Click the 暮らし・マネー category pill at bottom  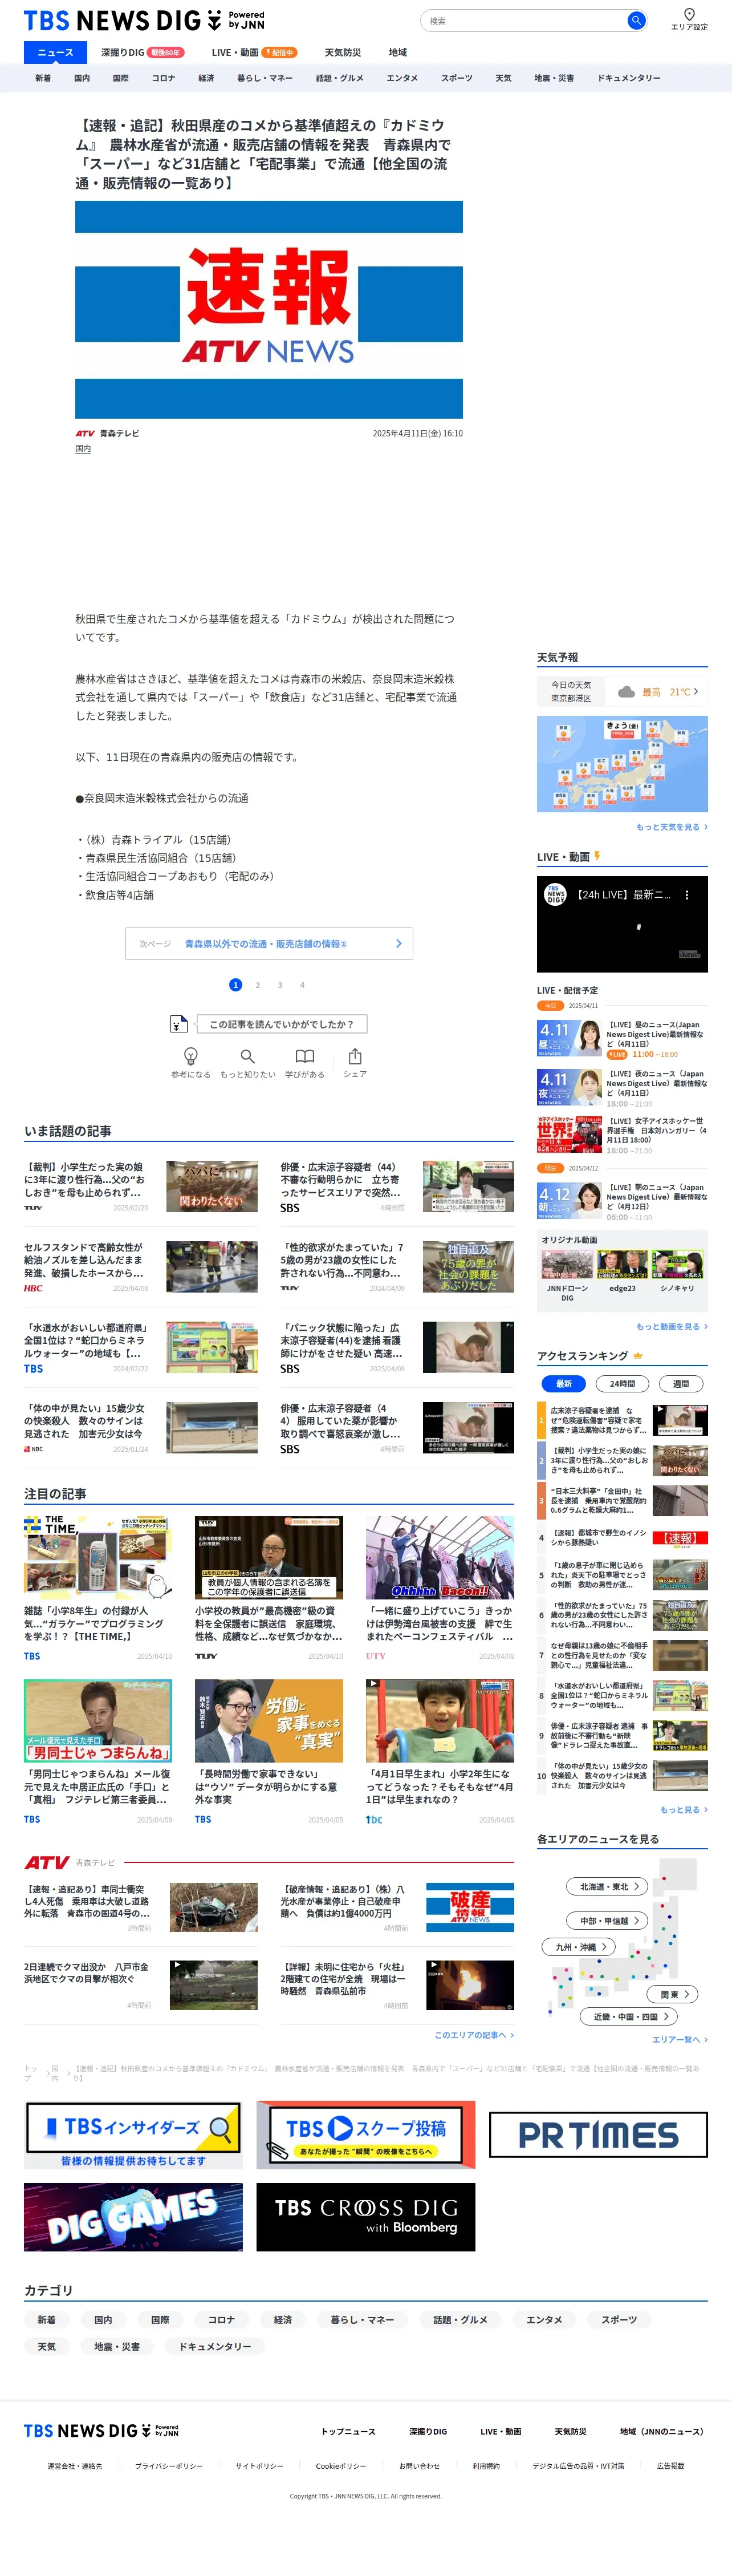click(x=362, y=2319)
